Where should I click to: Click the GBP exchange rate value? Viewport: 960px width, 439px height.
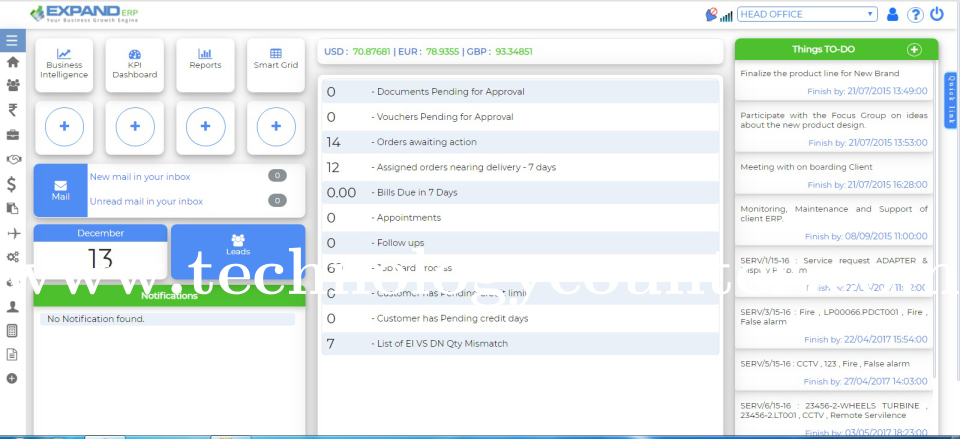[x=514, y=51]
